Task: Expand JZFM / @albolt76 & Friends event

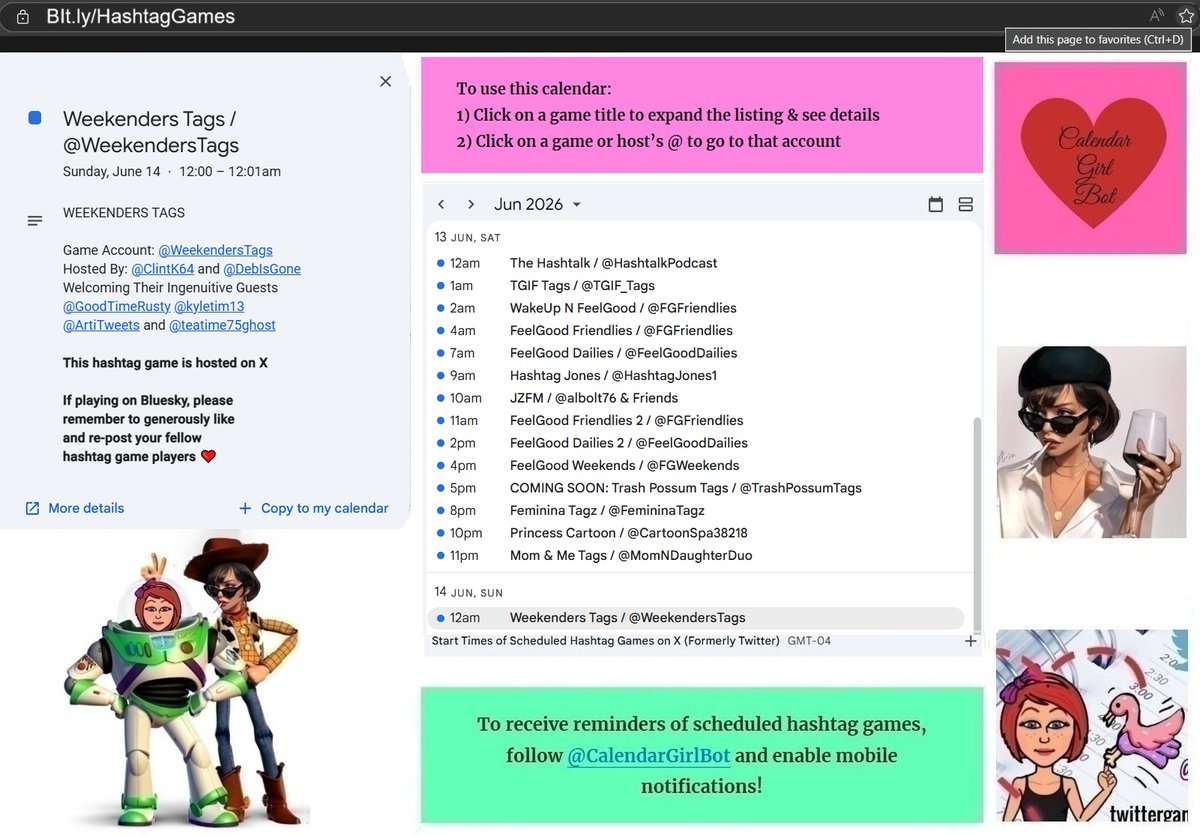Action: click(x=698, y=398)
